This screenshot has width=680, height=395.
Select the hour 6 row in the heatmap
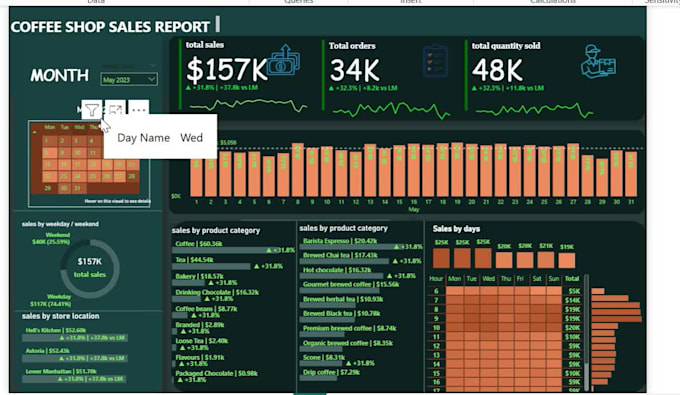504,291
